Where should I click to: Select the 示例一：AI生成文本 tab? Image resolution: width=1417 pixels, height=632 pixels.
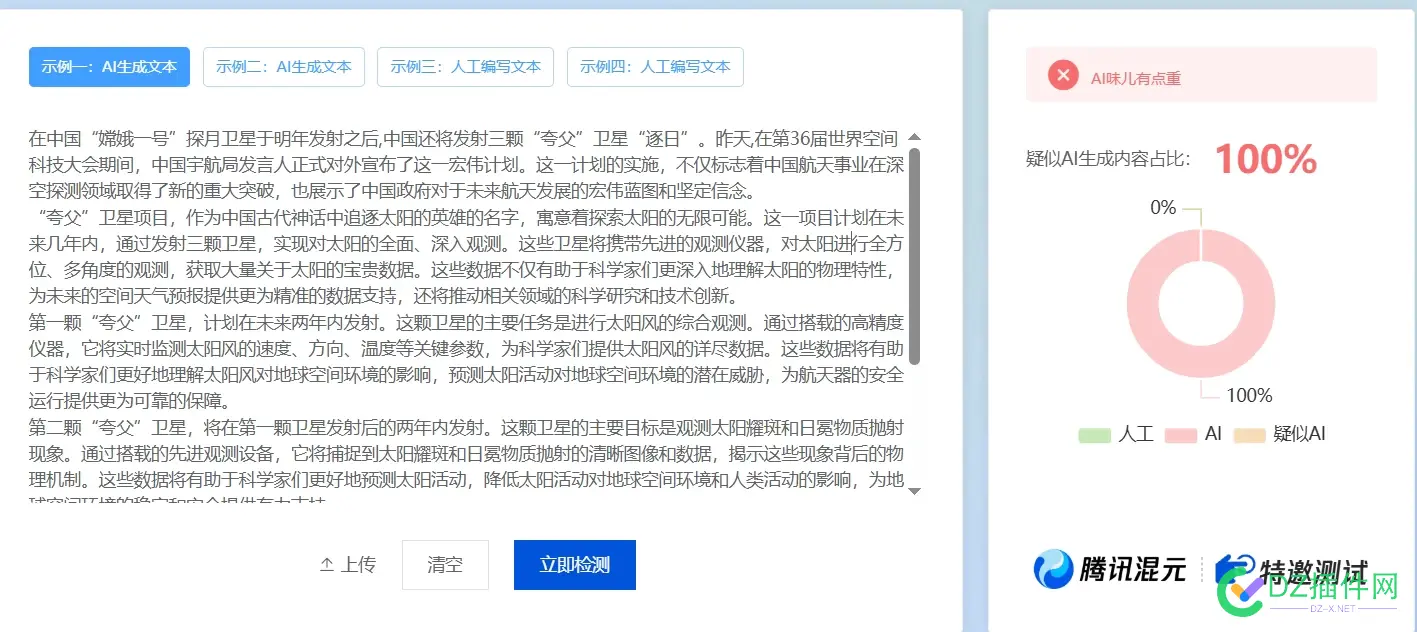tap(109, 67)
